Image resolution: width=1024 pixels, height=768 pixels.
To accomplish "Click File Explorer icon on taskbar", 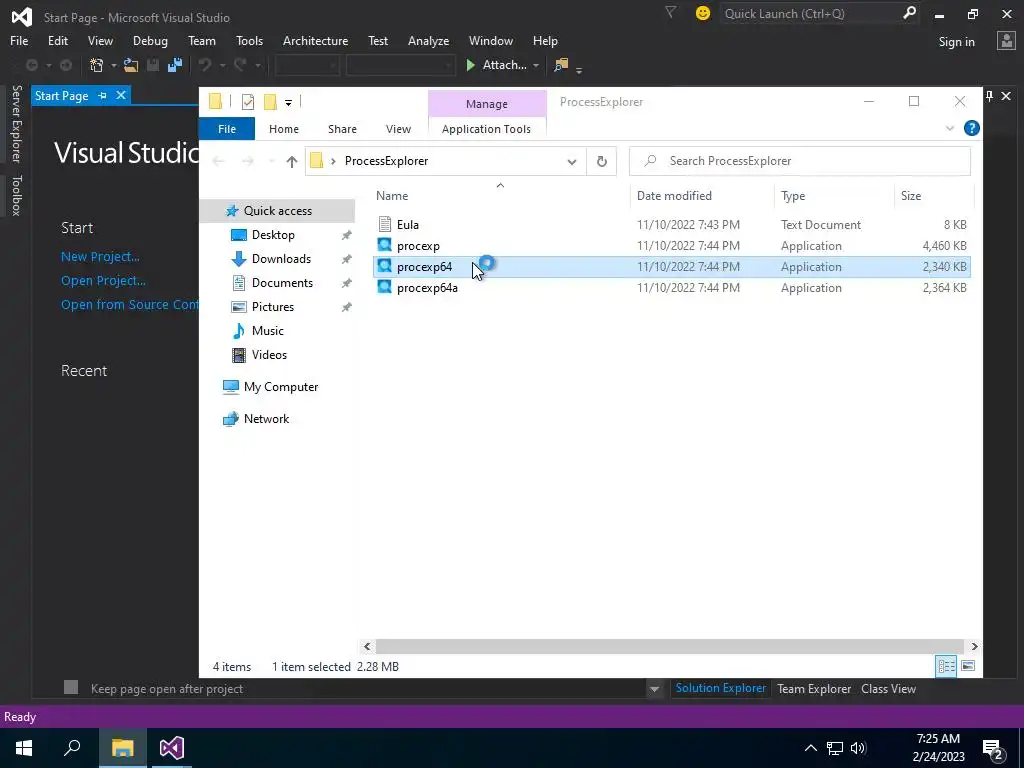I will [122, 748].
